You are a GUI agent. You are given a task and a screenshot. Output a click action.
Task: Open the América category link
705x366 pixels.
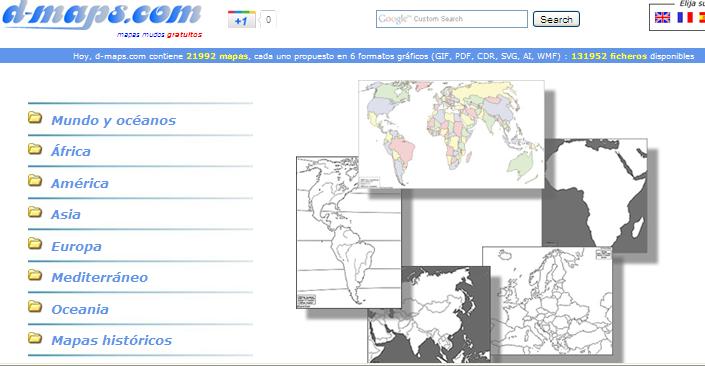pyautogui.click(x=80, y=183)
